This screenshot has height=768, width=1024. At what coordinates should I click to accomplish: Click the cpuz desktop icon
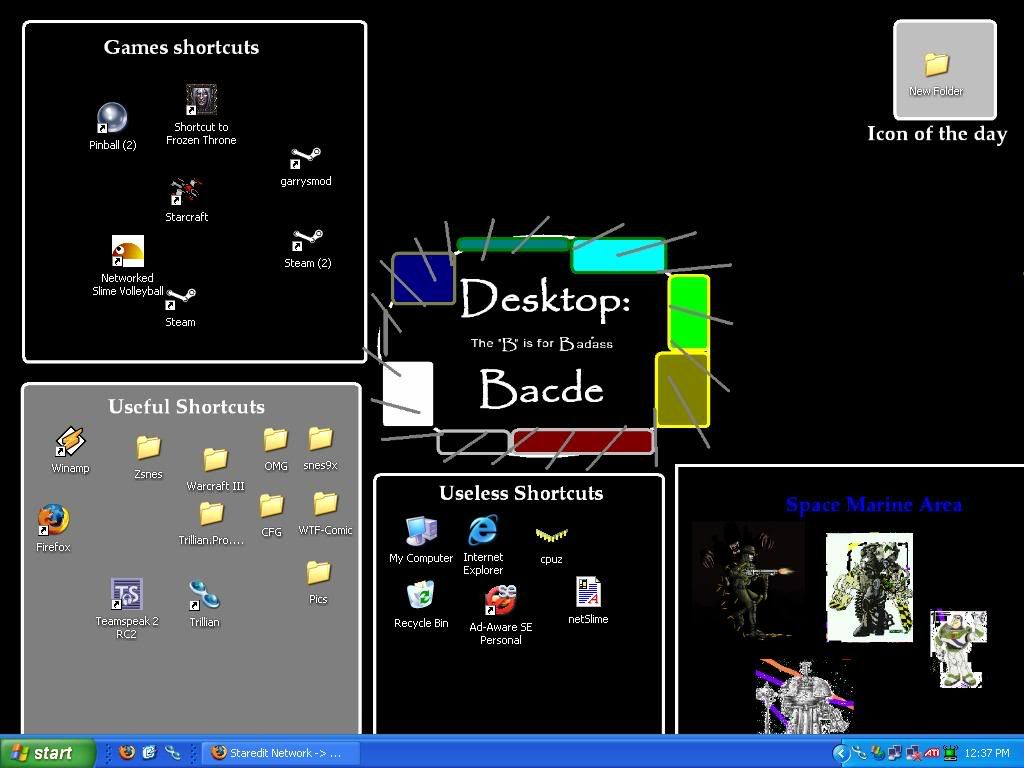click(x=551, y=536)
